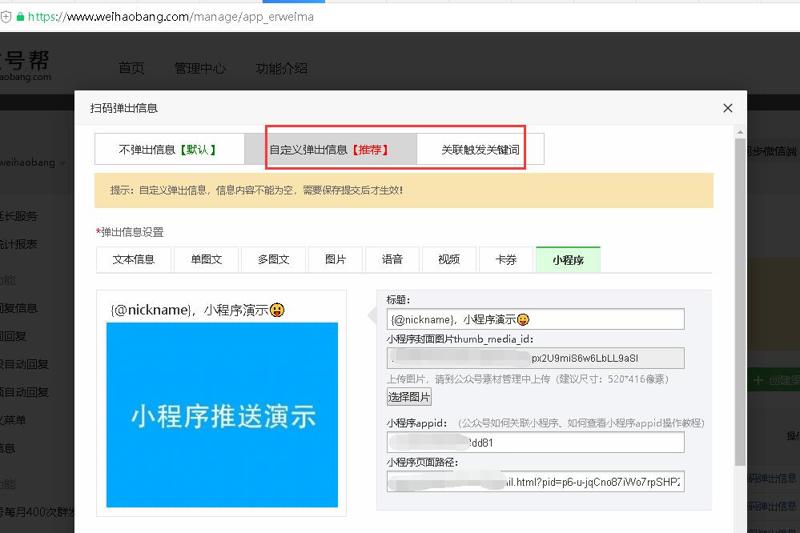The height and width of the screenshot is (533, 800).
Task: Click the emoji in title input field
Action: coord(523,320)
